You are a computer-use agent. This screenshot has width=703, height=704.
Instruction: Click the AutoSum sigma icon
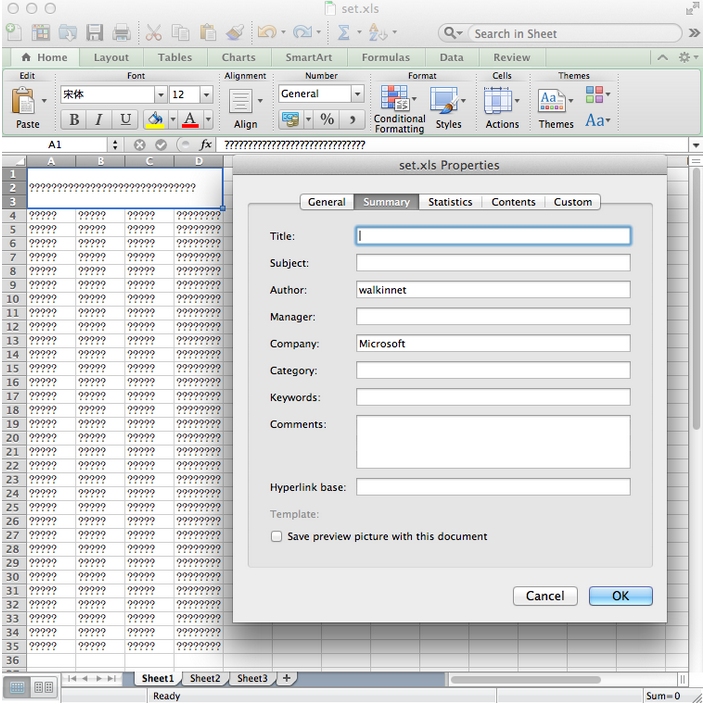(343, 32)
